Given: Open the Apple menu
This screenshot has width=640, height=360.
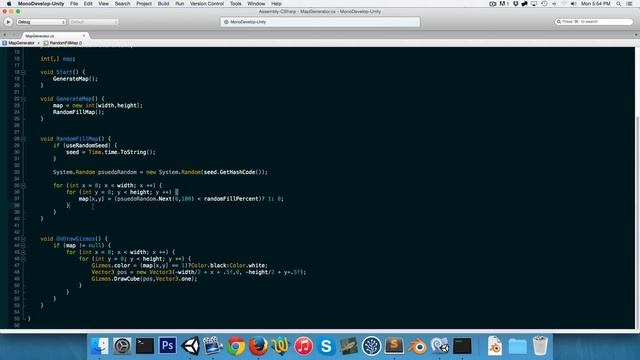Looking at the screenshot, I should [9, 4].
